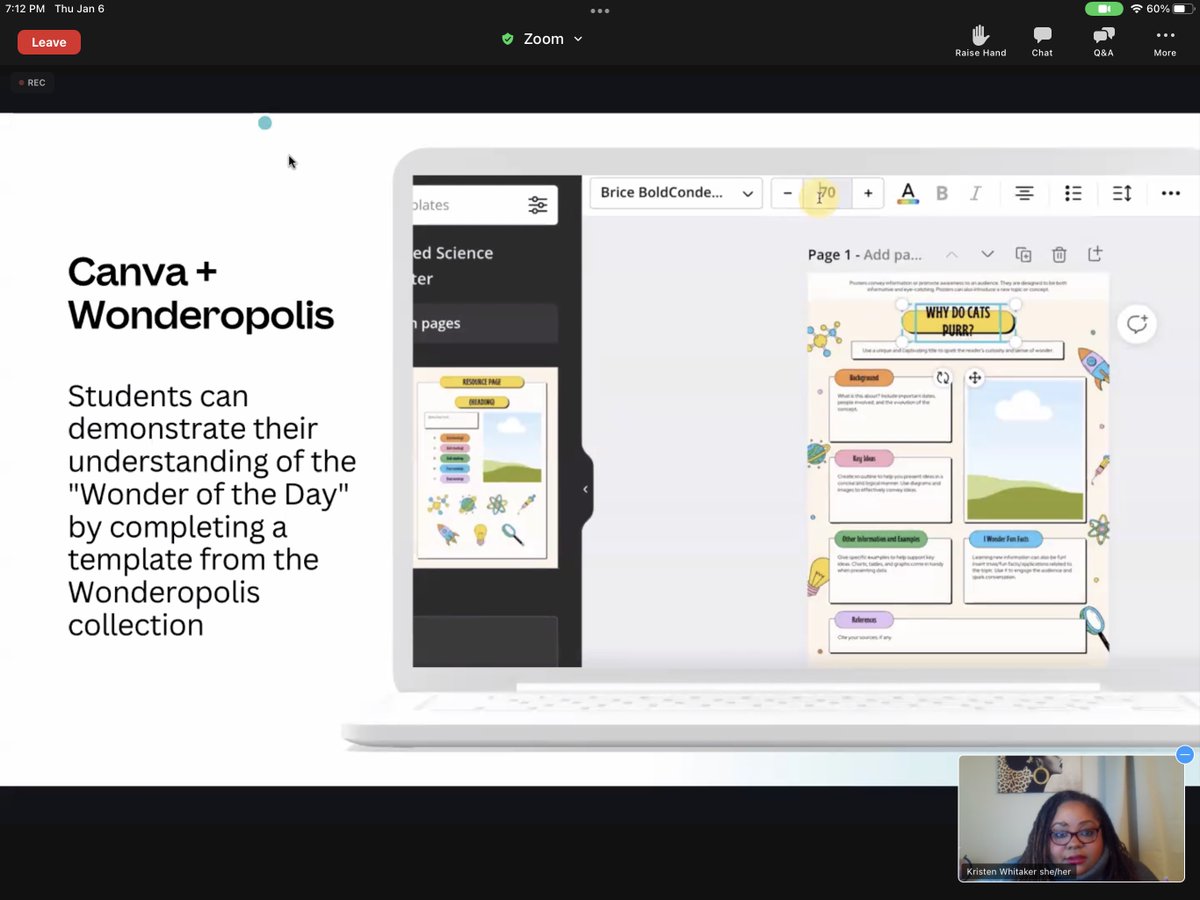Open line spacing options
The height and width of the screenshot is (900, 1200).
(x=1122, y=193)
